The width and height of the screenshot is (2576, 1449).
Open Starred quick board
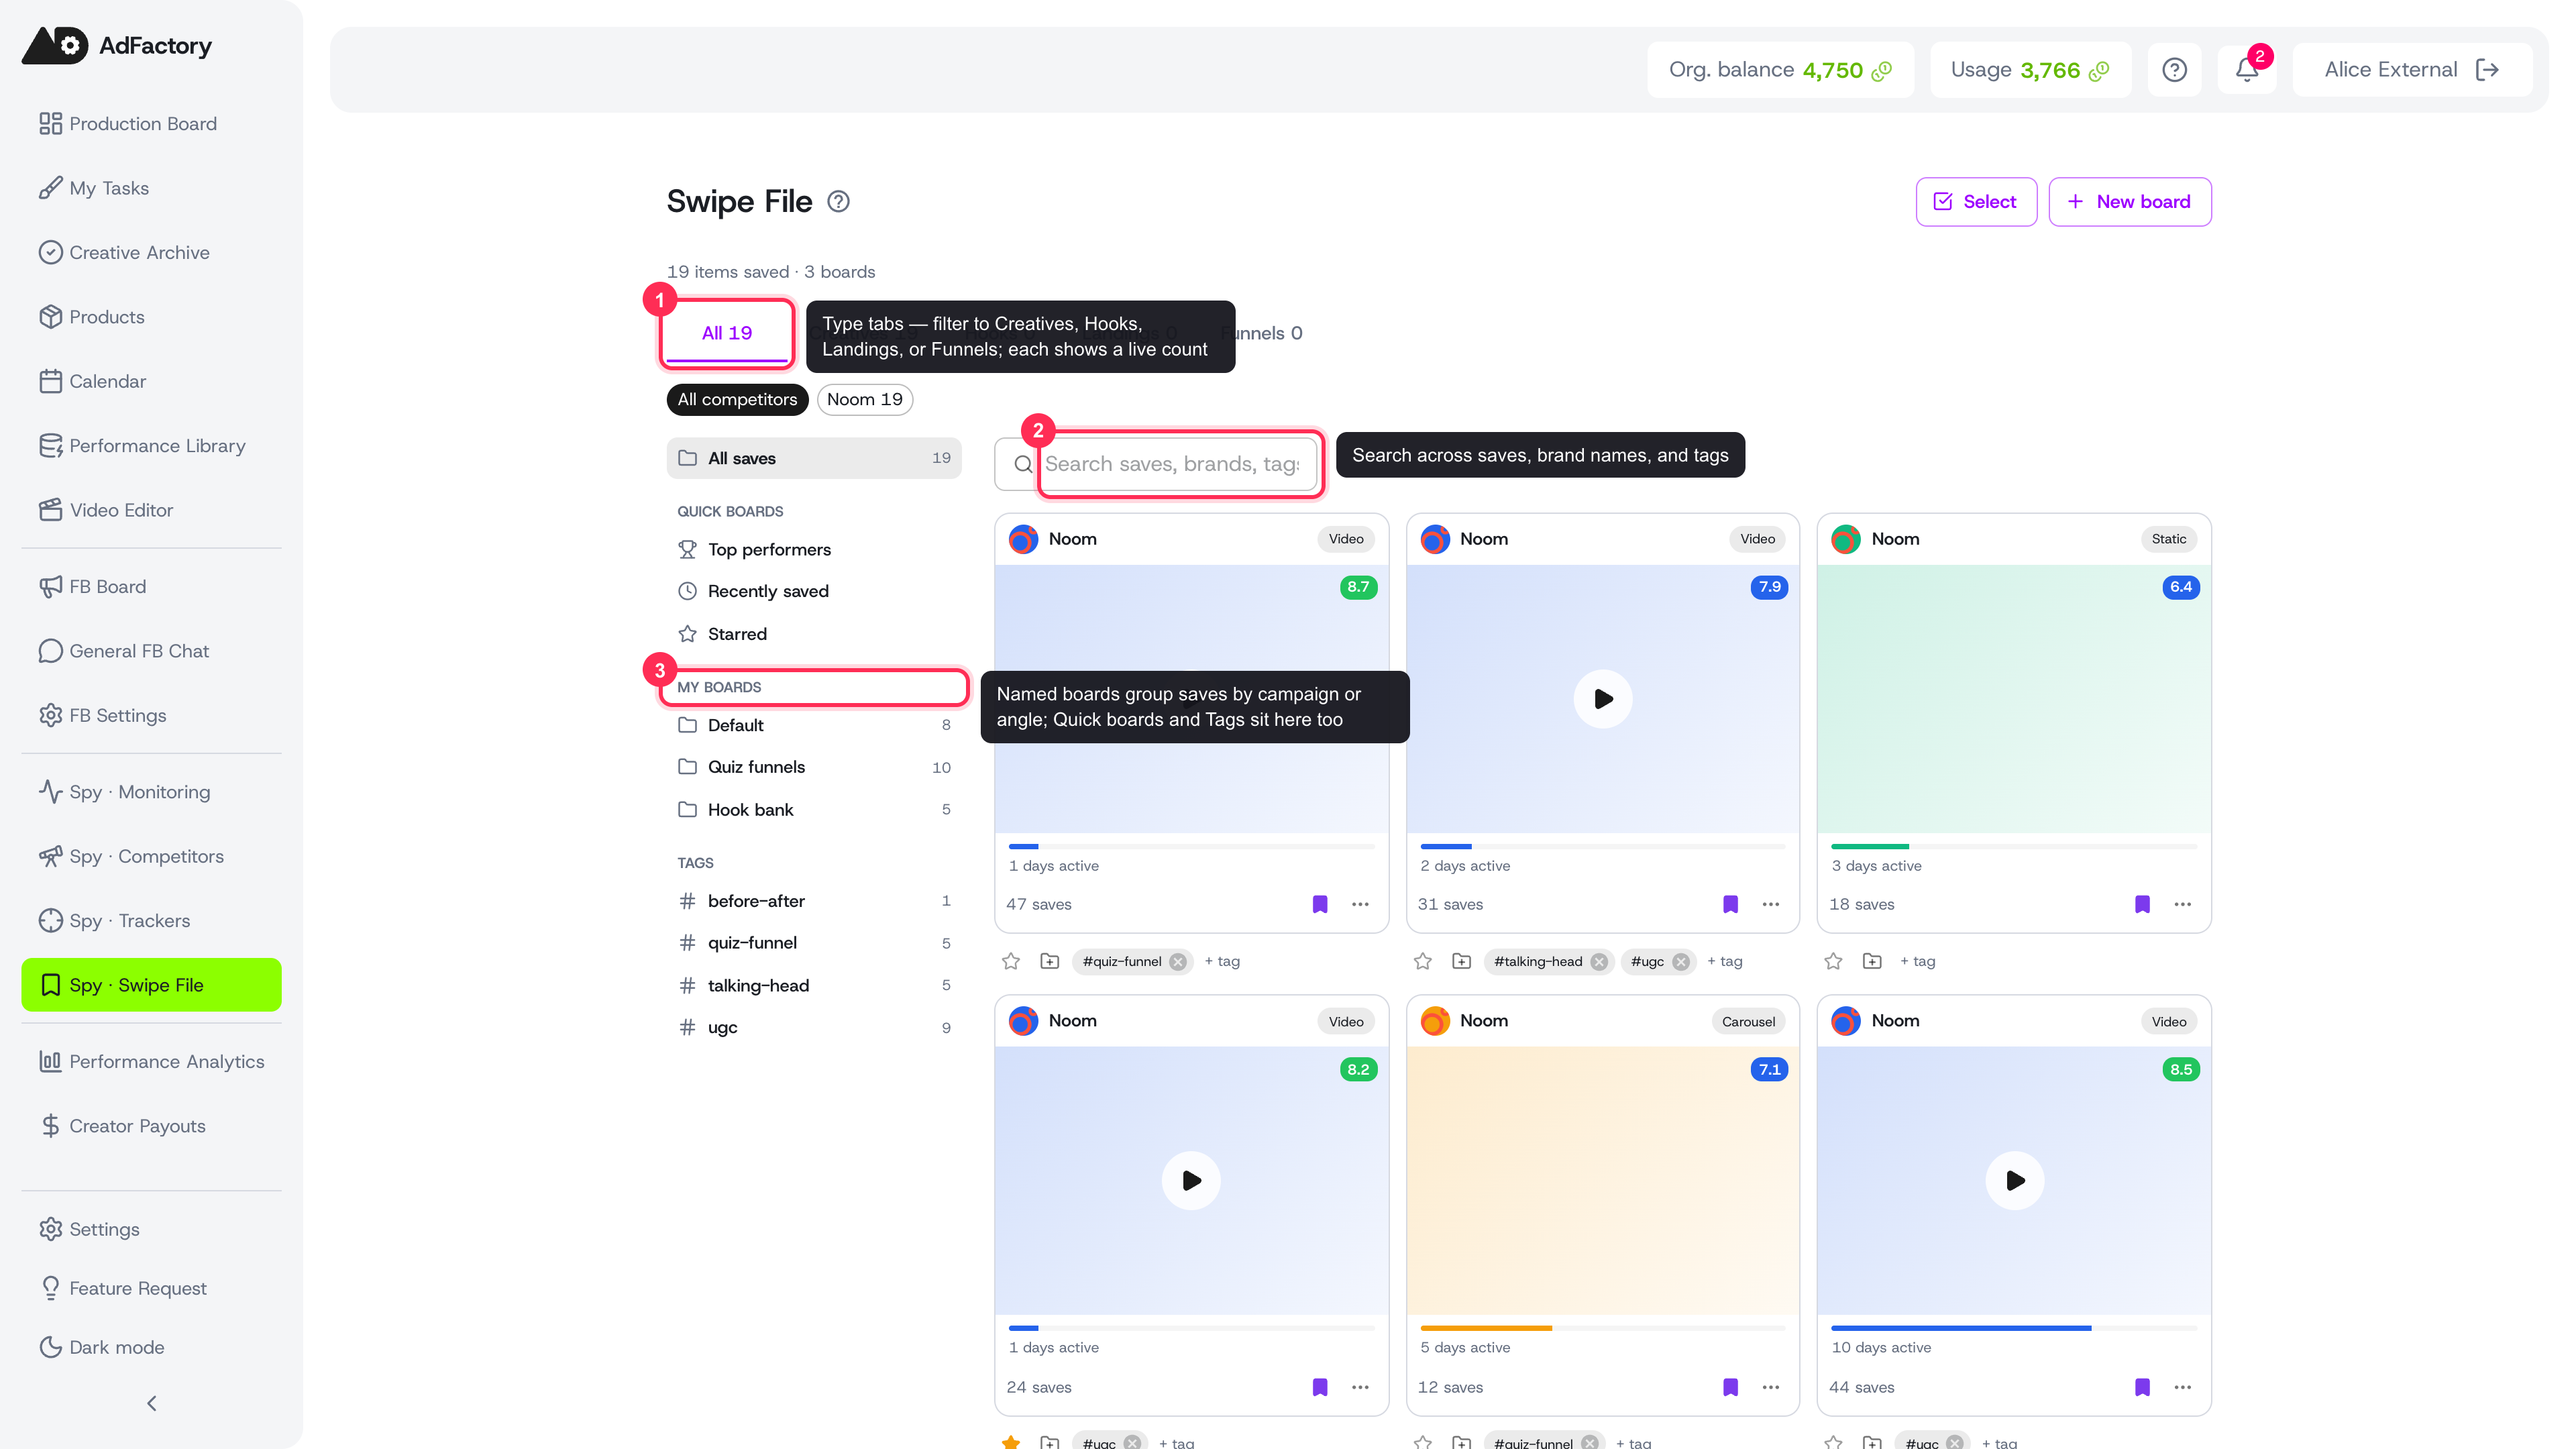click(x=815, y=634)
